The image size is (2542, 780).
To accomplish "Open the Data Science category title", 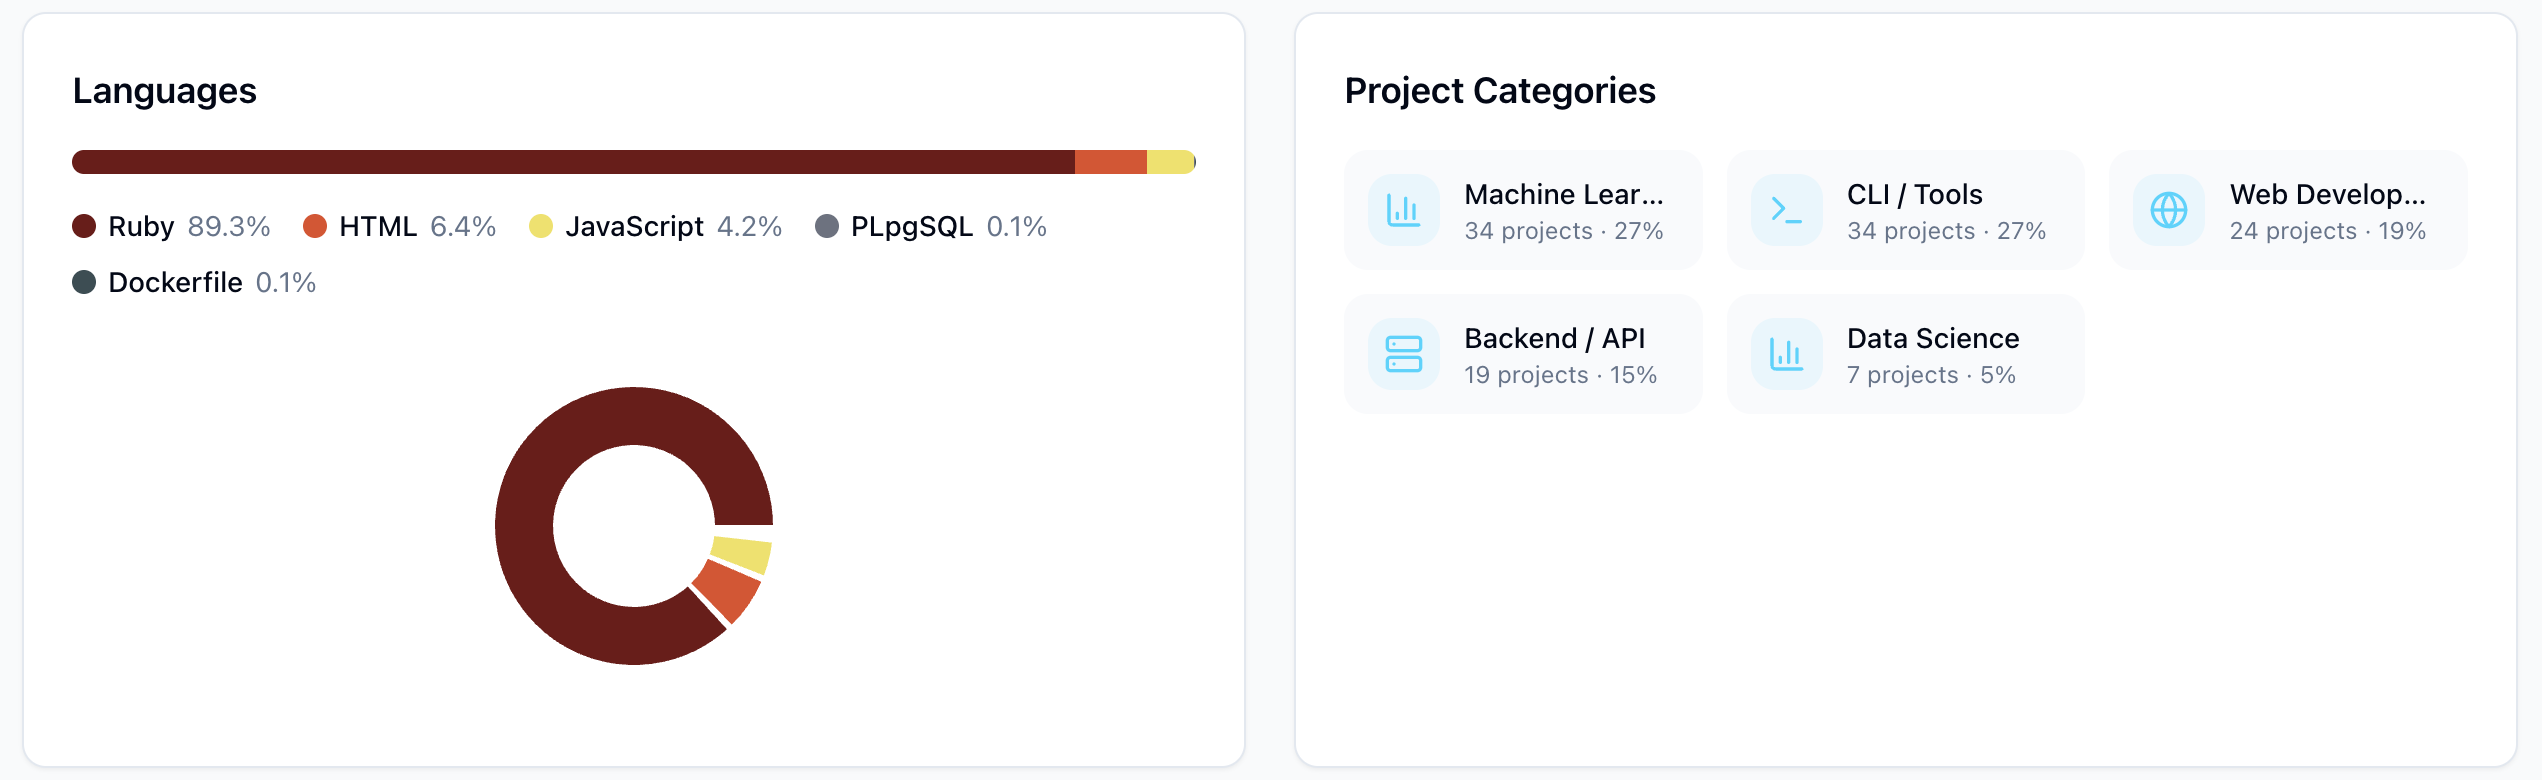I will pos(1932,338).
